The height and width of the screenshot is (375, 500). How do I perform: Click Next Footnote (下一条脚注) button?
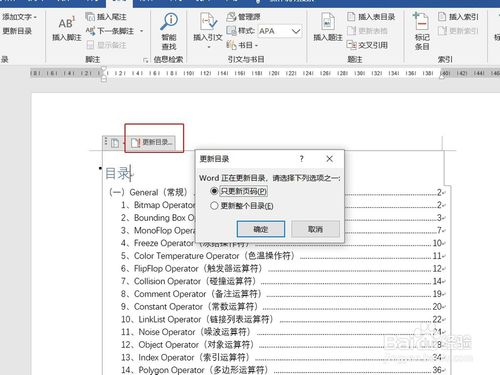click(x=110, y=31)
